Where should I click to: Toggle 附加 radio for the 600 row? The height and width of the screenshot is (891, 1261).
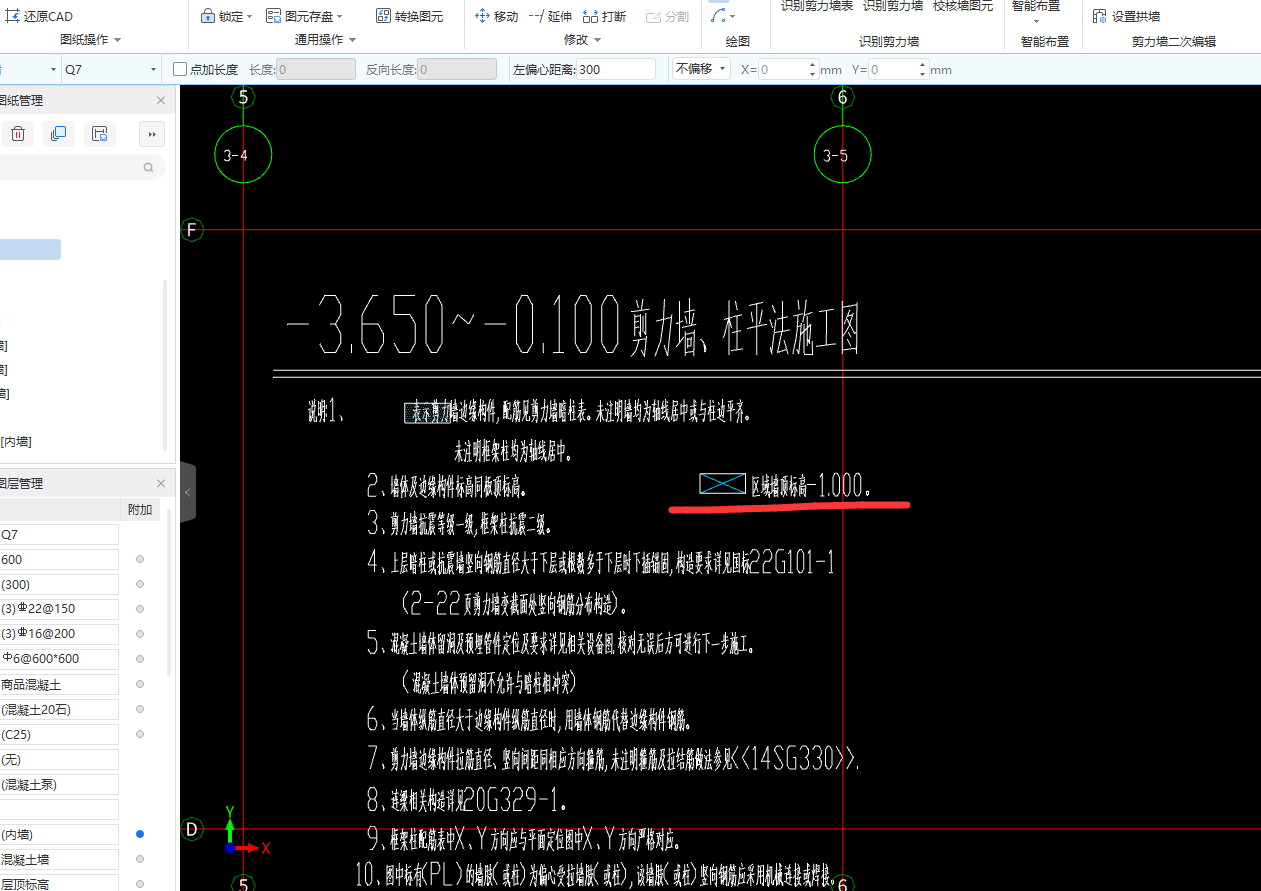click(140, 559)
